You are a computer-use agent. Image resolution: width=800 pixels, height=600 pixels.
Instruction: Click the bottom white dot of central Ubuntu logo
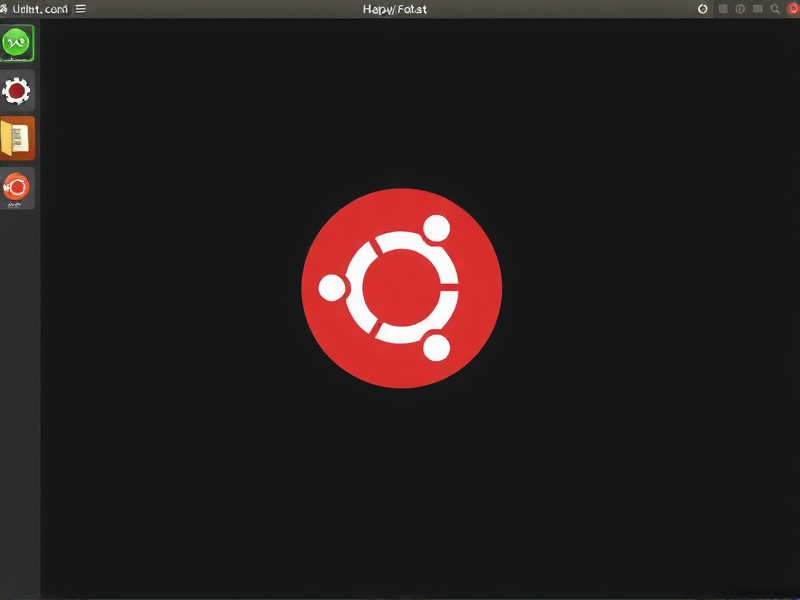(436, 348)
